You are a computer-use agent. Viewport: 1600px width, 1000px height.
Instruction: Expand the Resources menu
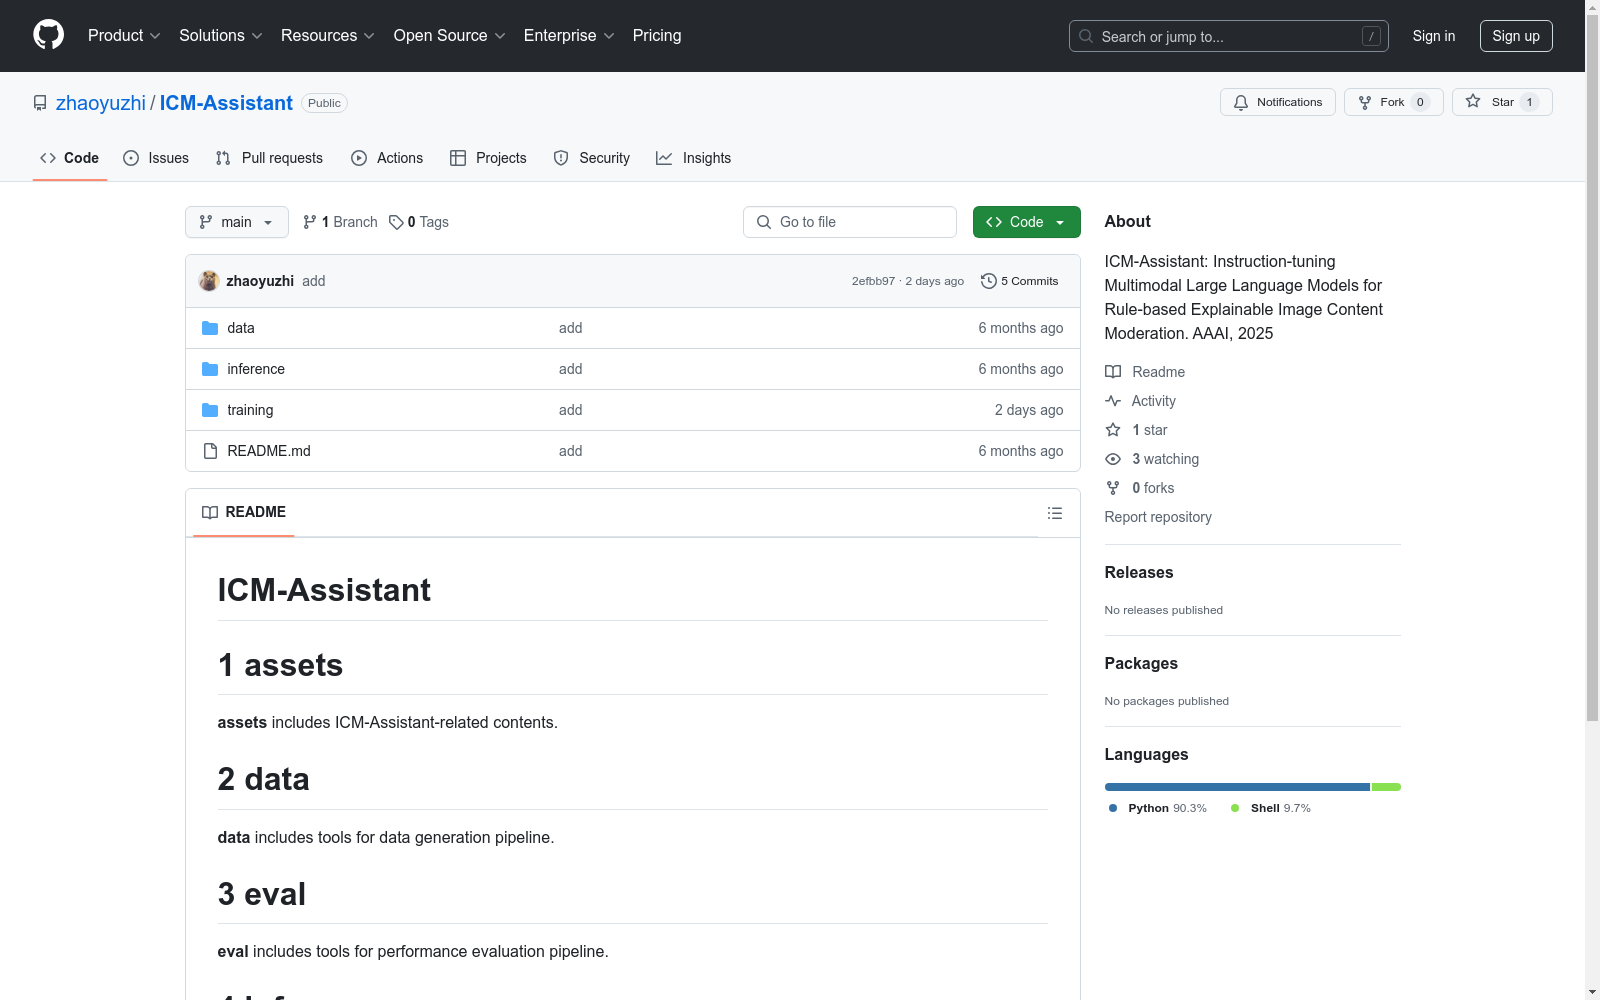(328, 36)
